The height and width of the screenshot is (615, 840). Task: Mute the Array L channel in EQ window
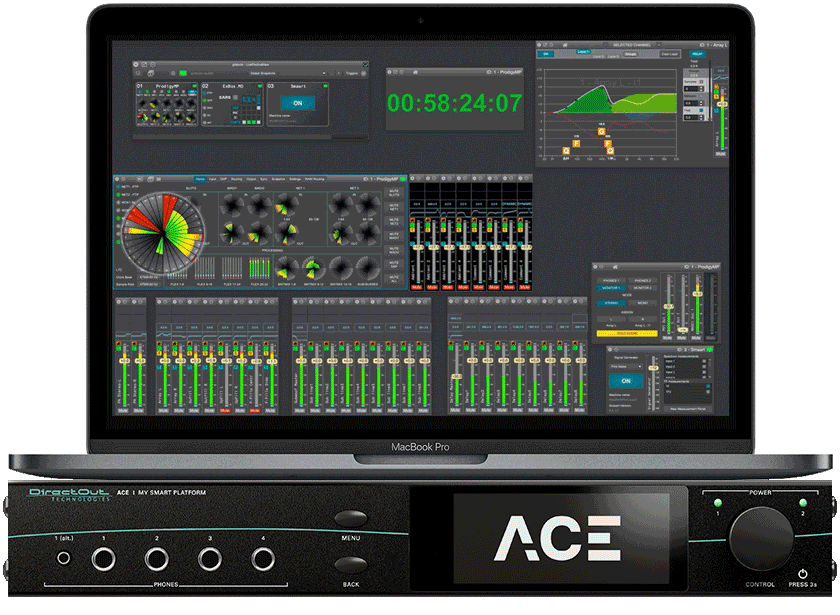tap(721, 154)
